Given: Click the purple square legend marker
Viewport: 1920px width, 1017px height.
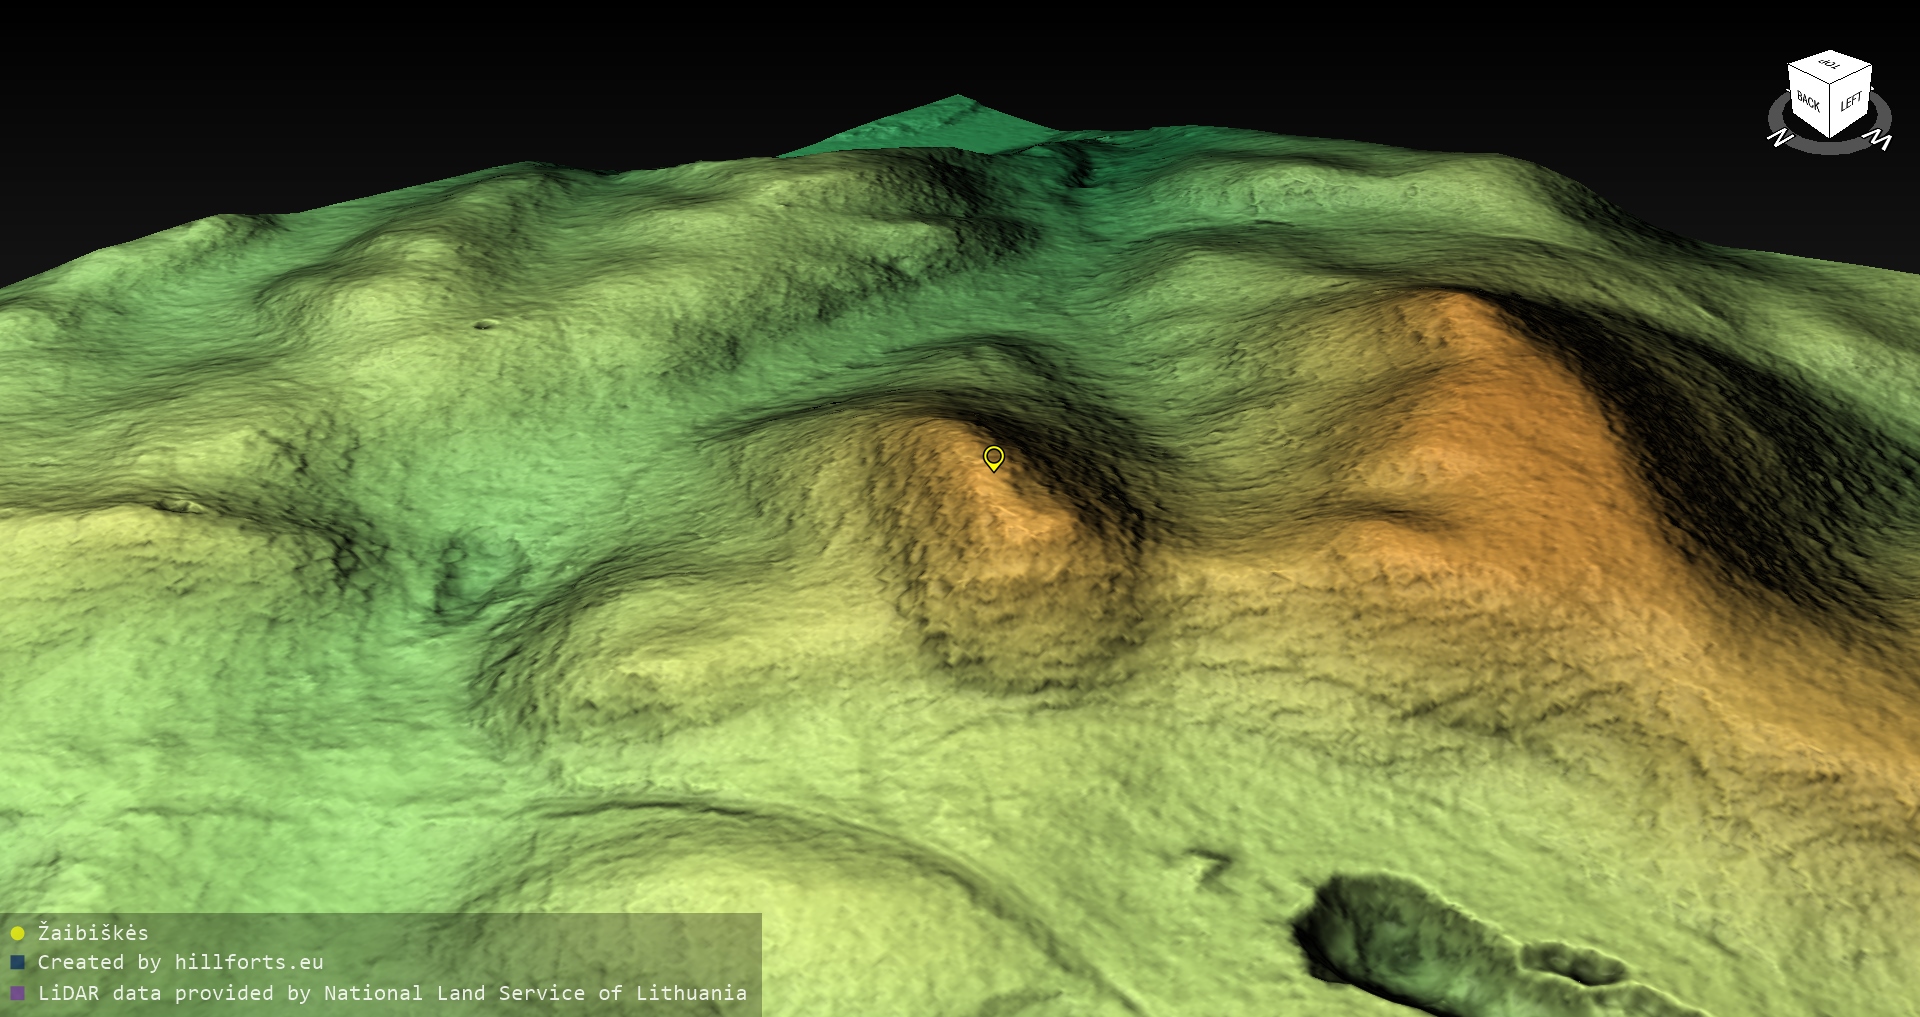Looking at the screenshot, I should (17, 994).
